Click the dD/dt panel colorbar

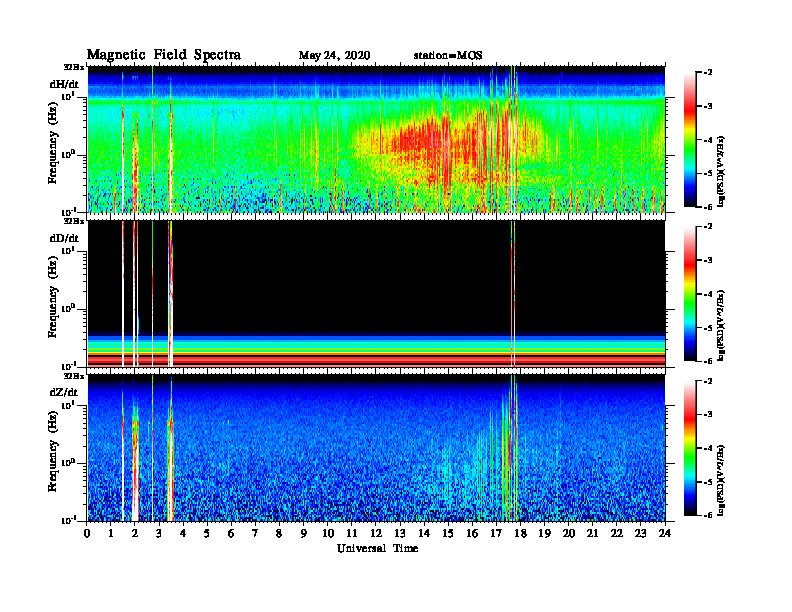coord(689,293)
